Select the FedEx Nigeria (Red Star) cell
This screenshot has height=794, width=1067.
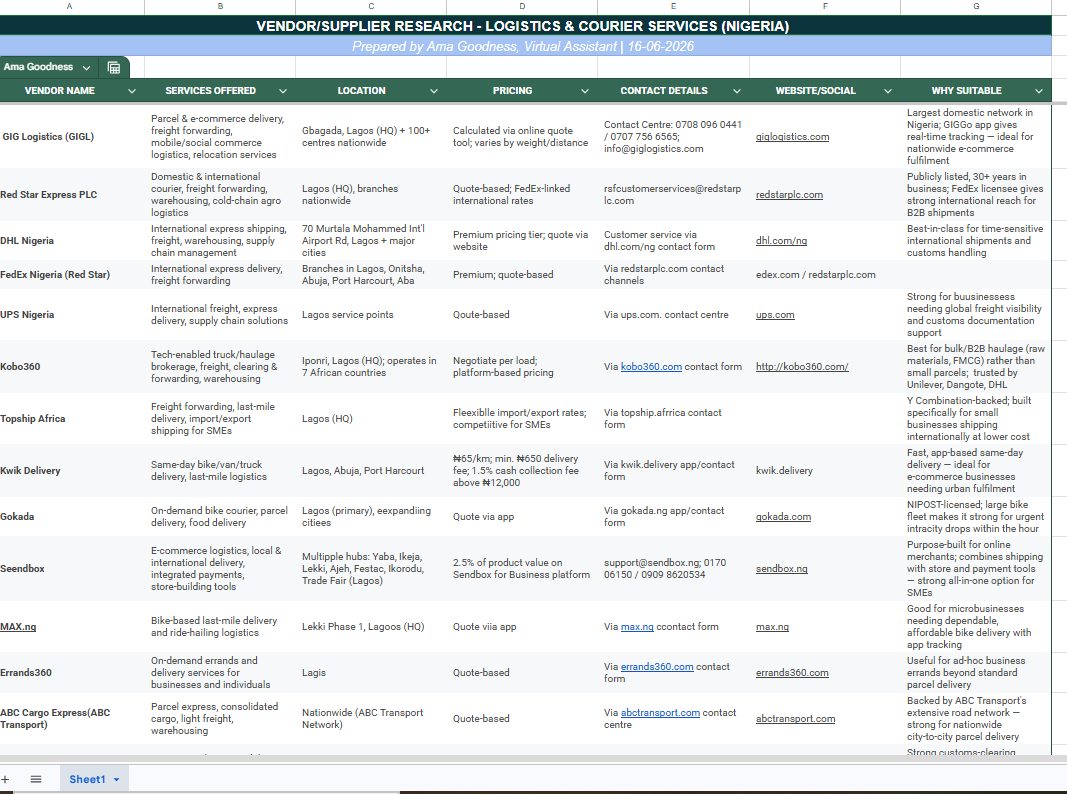click(x=72, y=275)
